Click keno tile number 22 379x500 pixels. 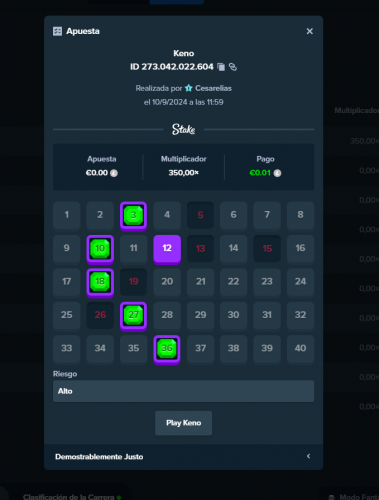coord(234,282)
